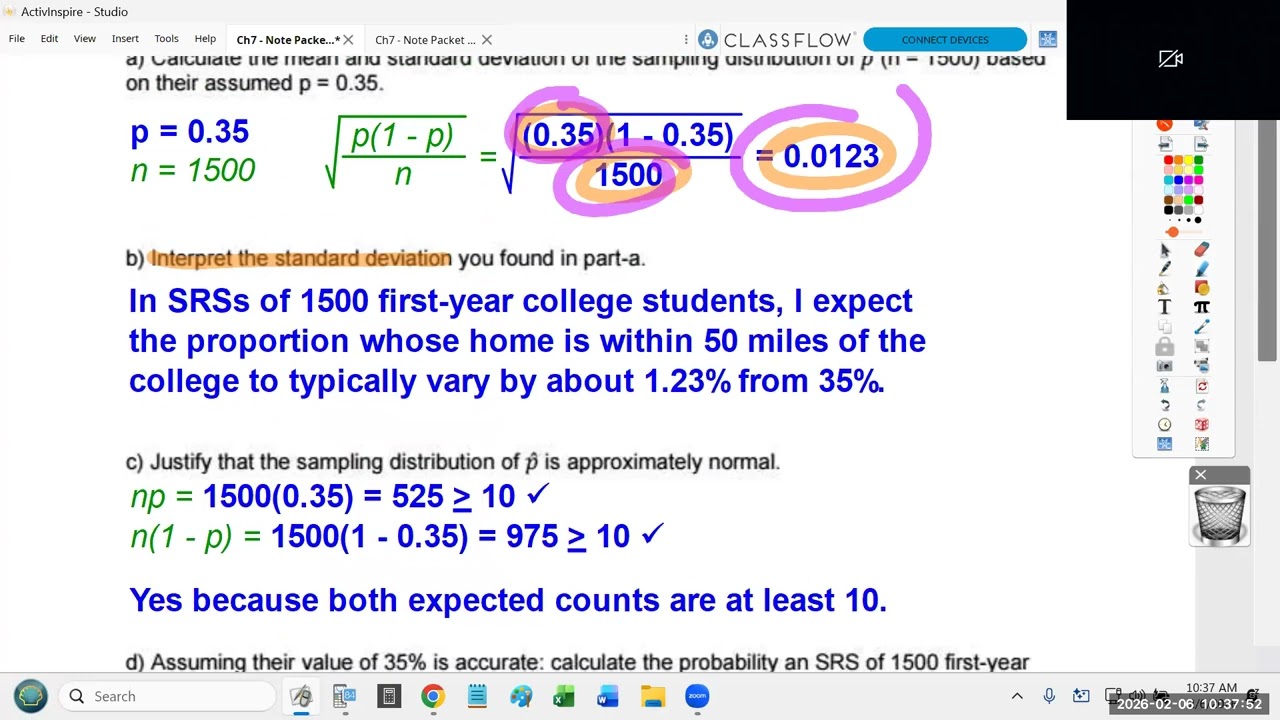Pick the brown color swatch
1280x720 pixels.
(x=1168, y=200)
